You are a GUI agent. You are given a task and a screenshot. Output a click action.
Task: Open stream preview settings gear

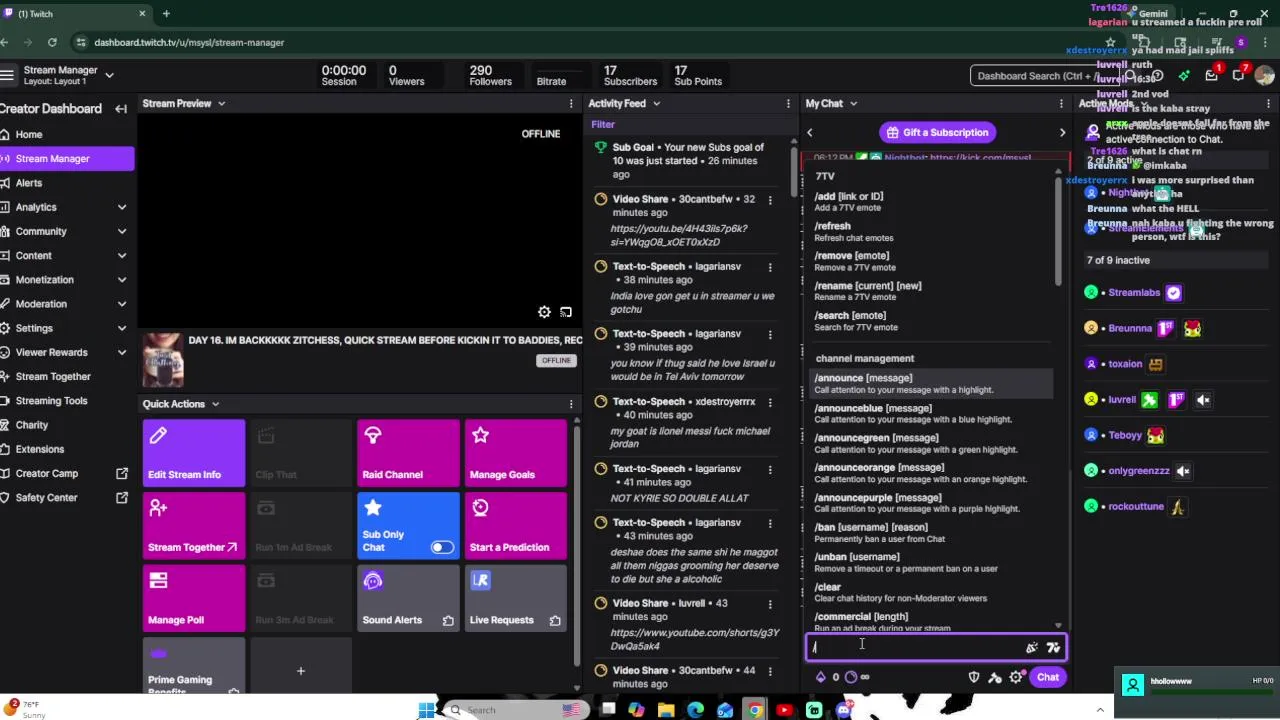tap(544, 312)
